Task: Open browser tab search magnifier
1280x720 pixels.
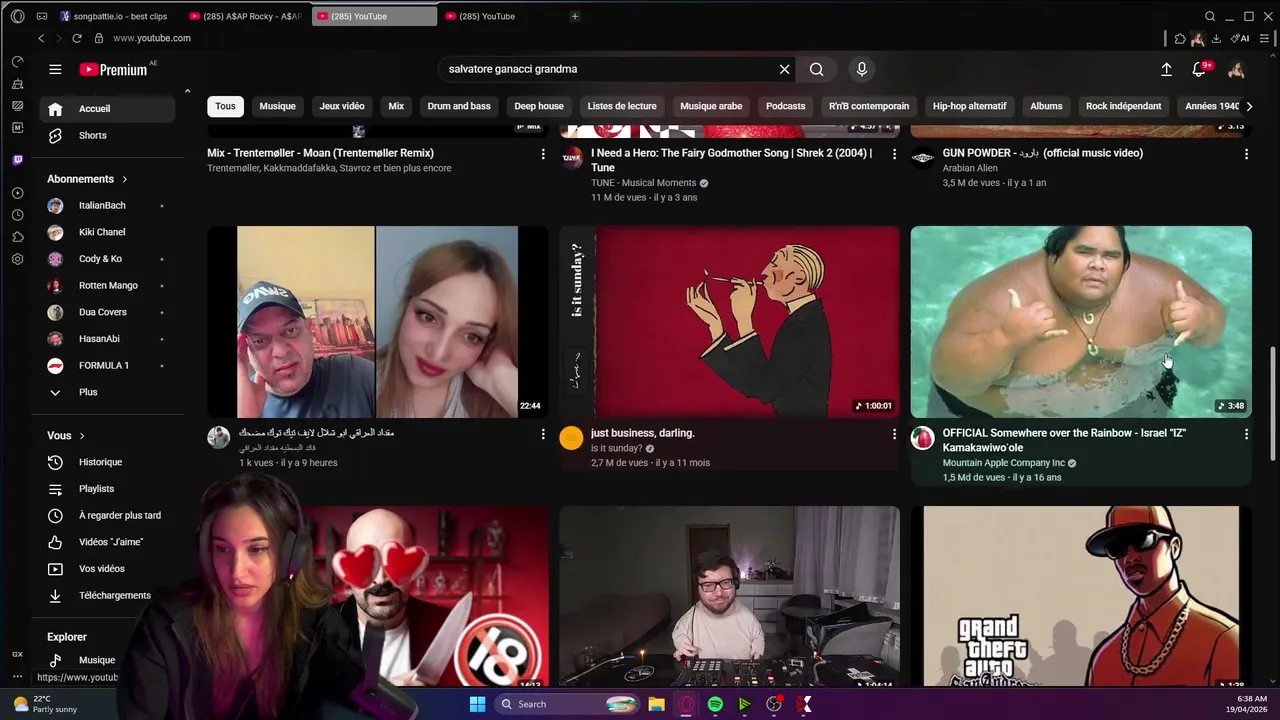Action: coord(1210,16)
